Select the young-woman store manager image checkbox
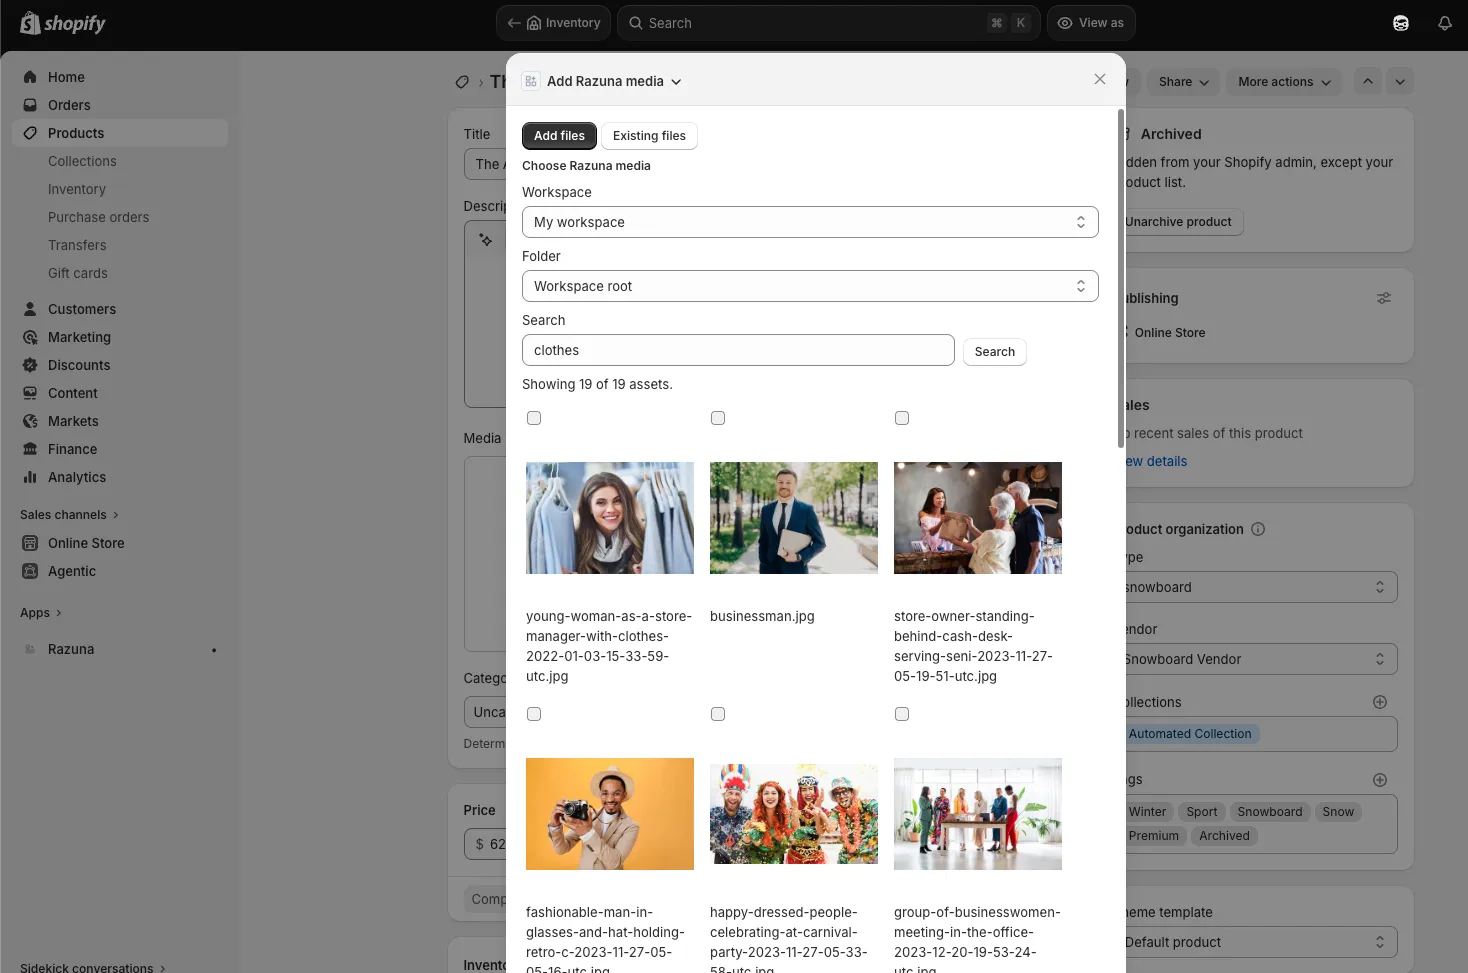1468x973 pixels. (x=534, y=418)
